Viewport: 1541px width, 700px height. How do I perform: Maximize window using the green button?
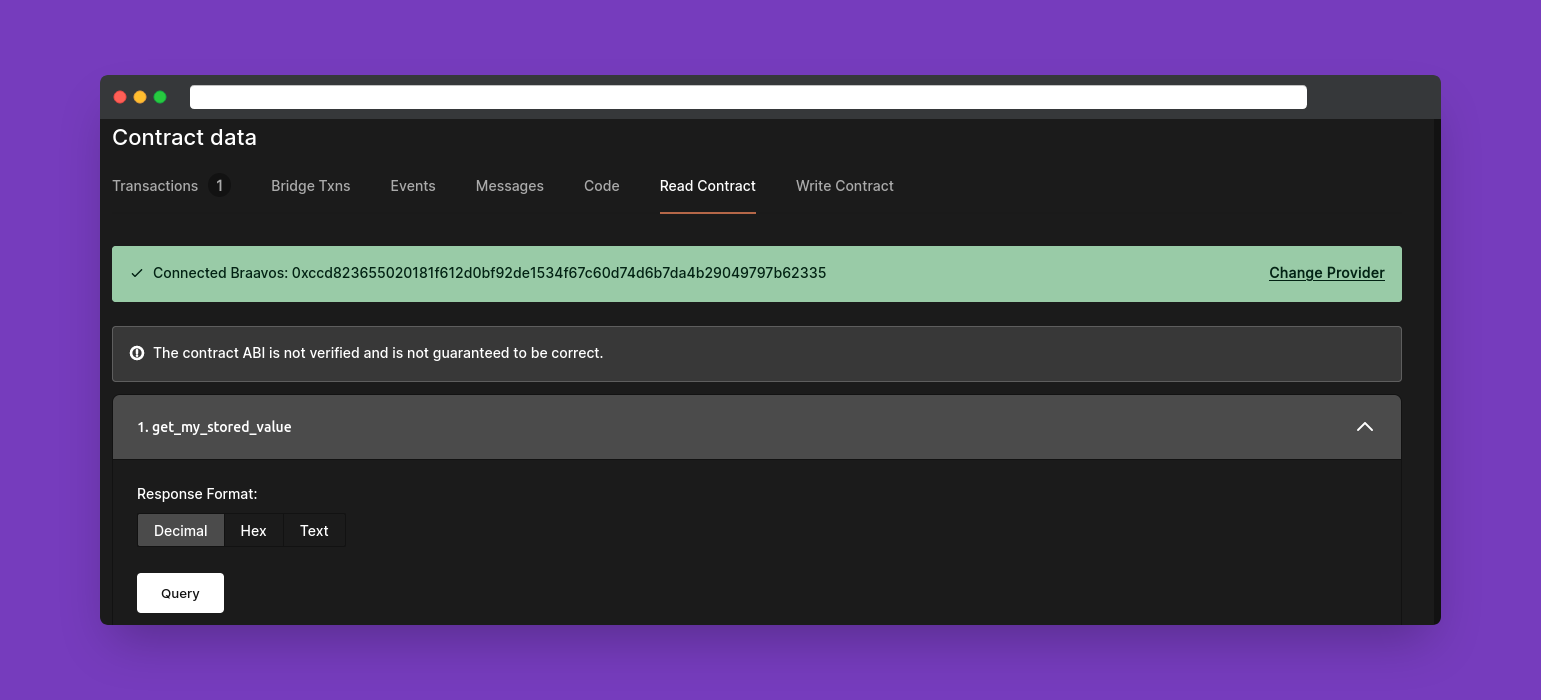pos(160,97)
